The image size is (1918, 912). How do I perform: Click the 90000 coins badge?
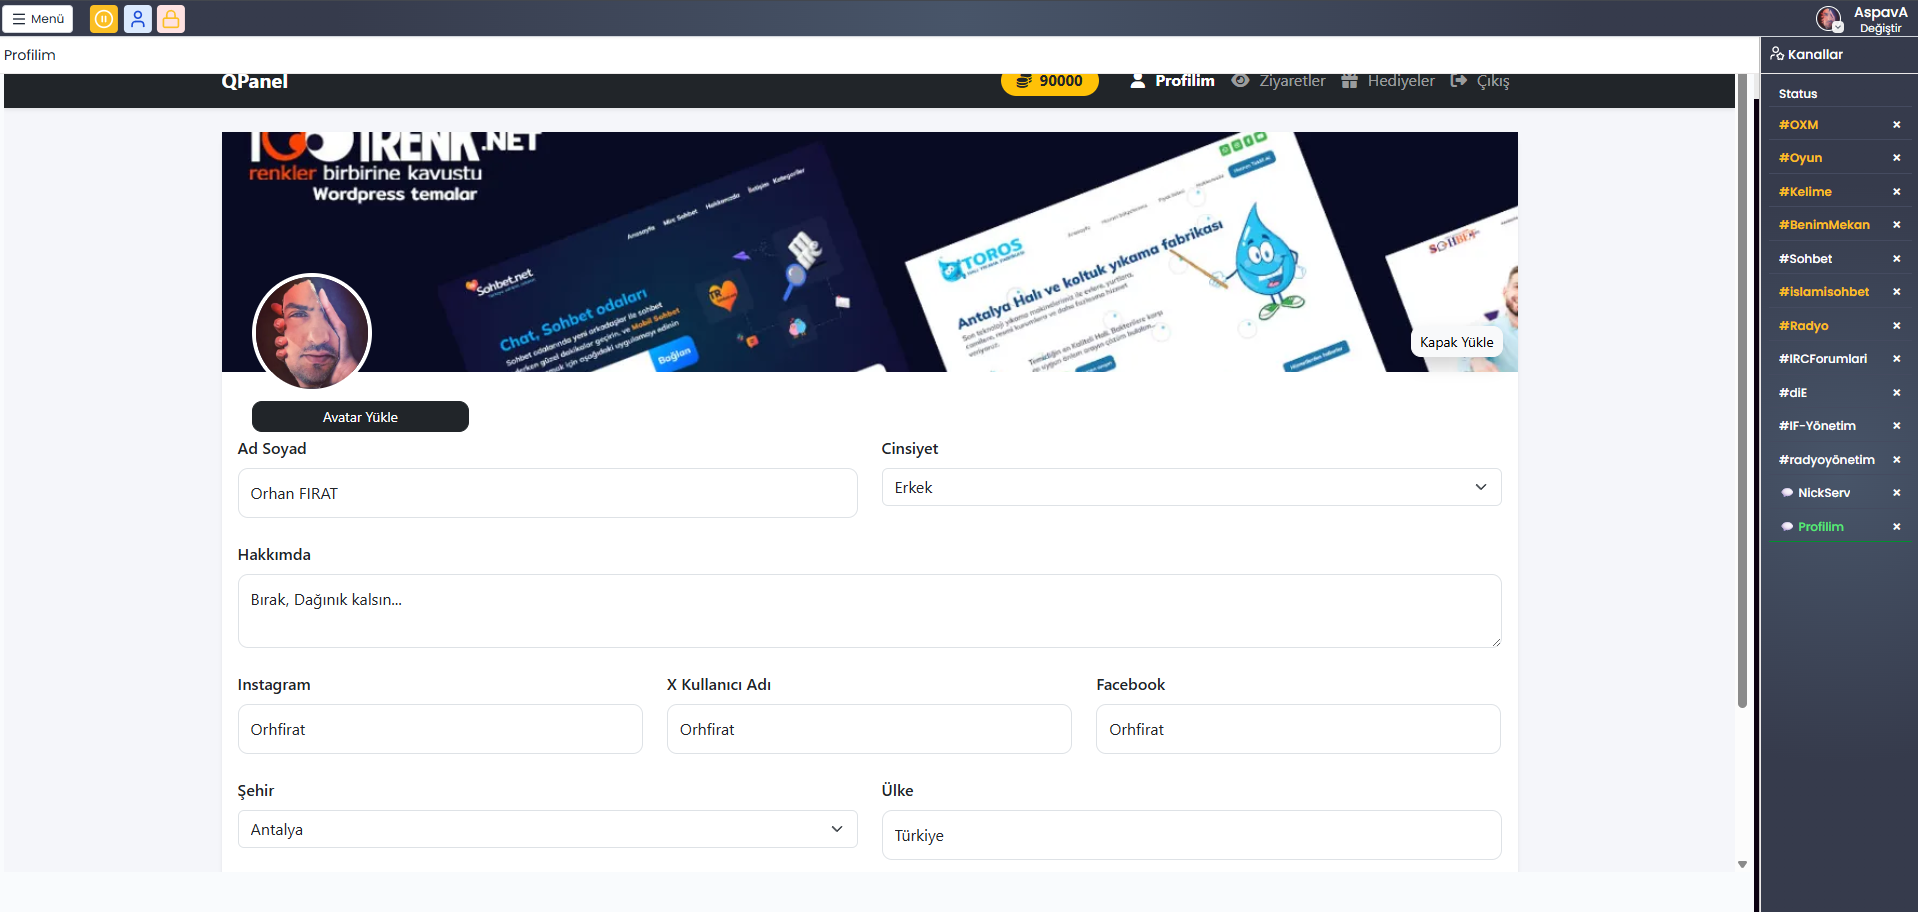coord(1049,81)
